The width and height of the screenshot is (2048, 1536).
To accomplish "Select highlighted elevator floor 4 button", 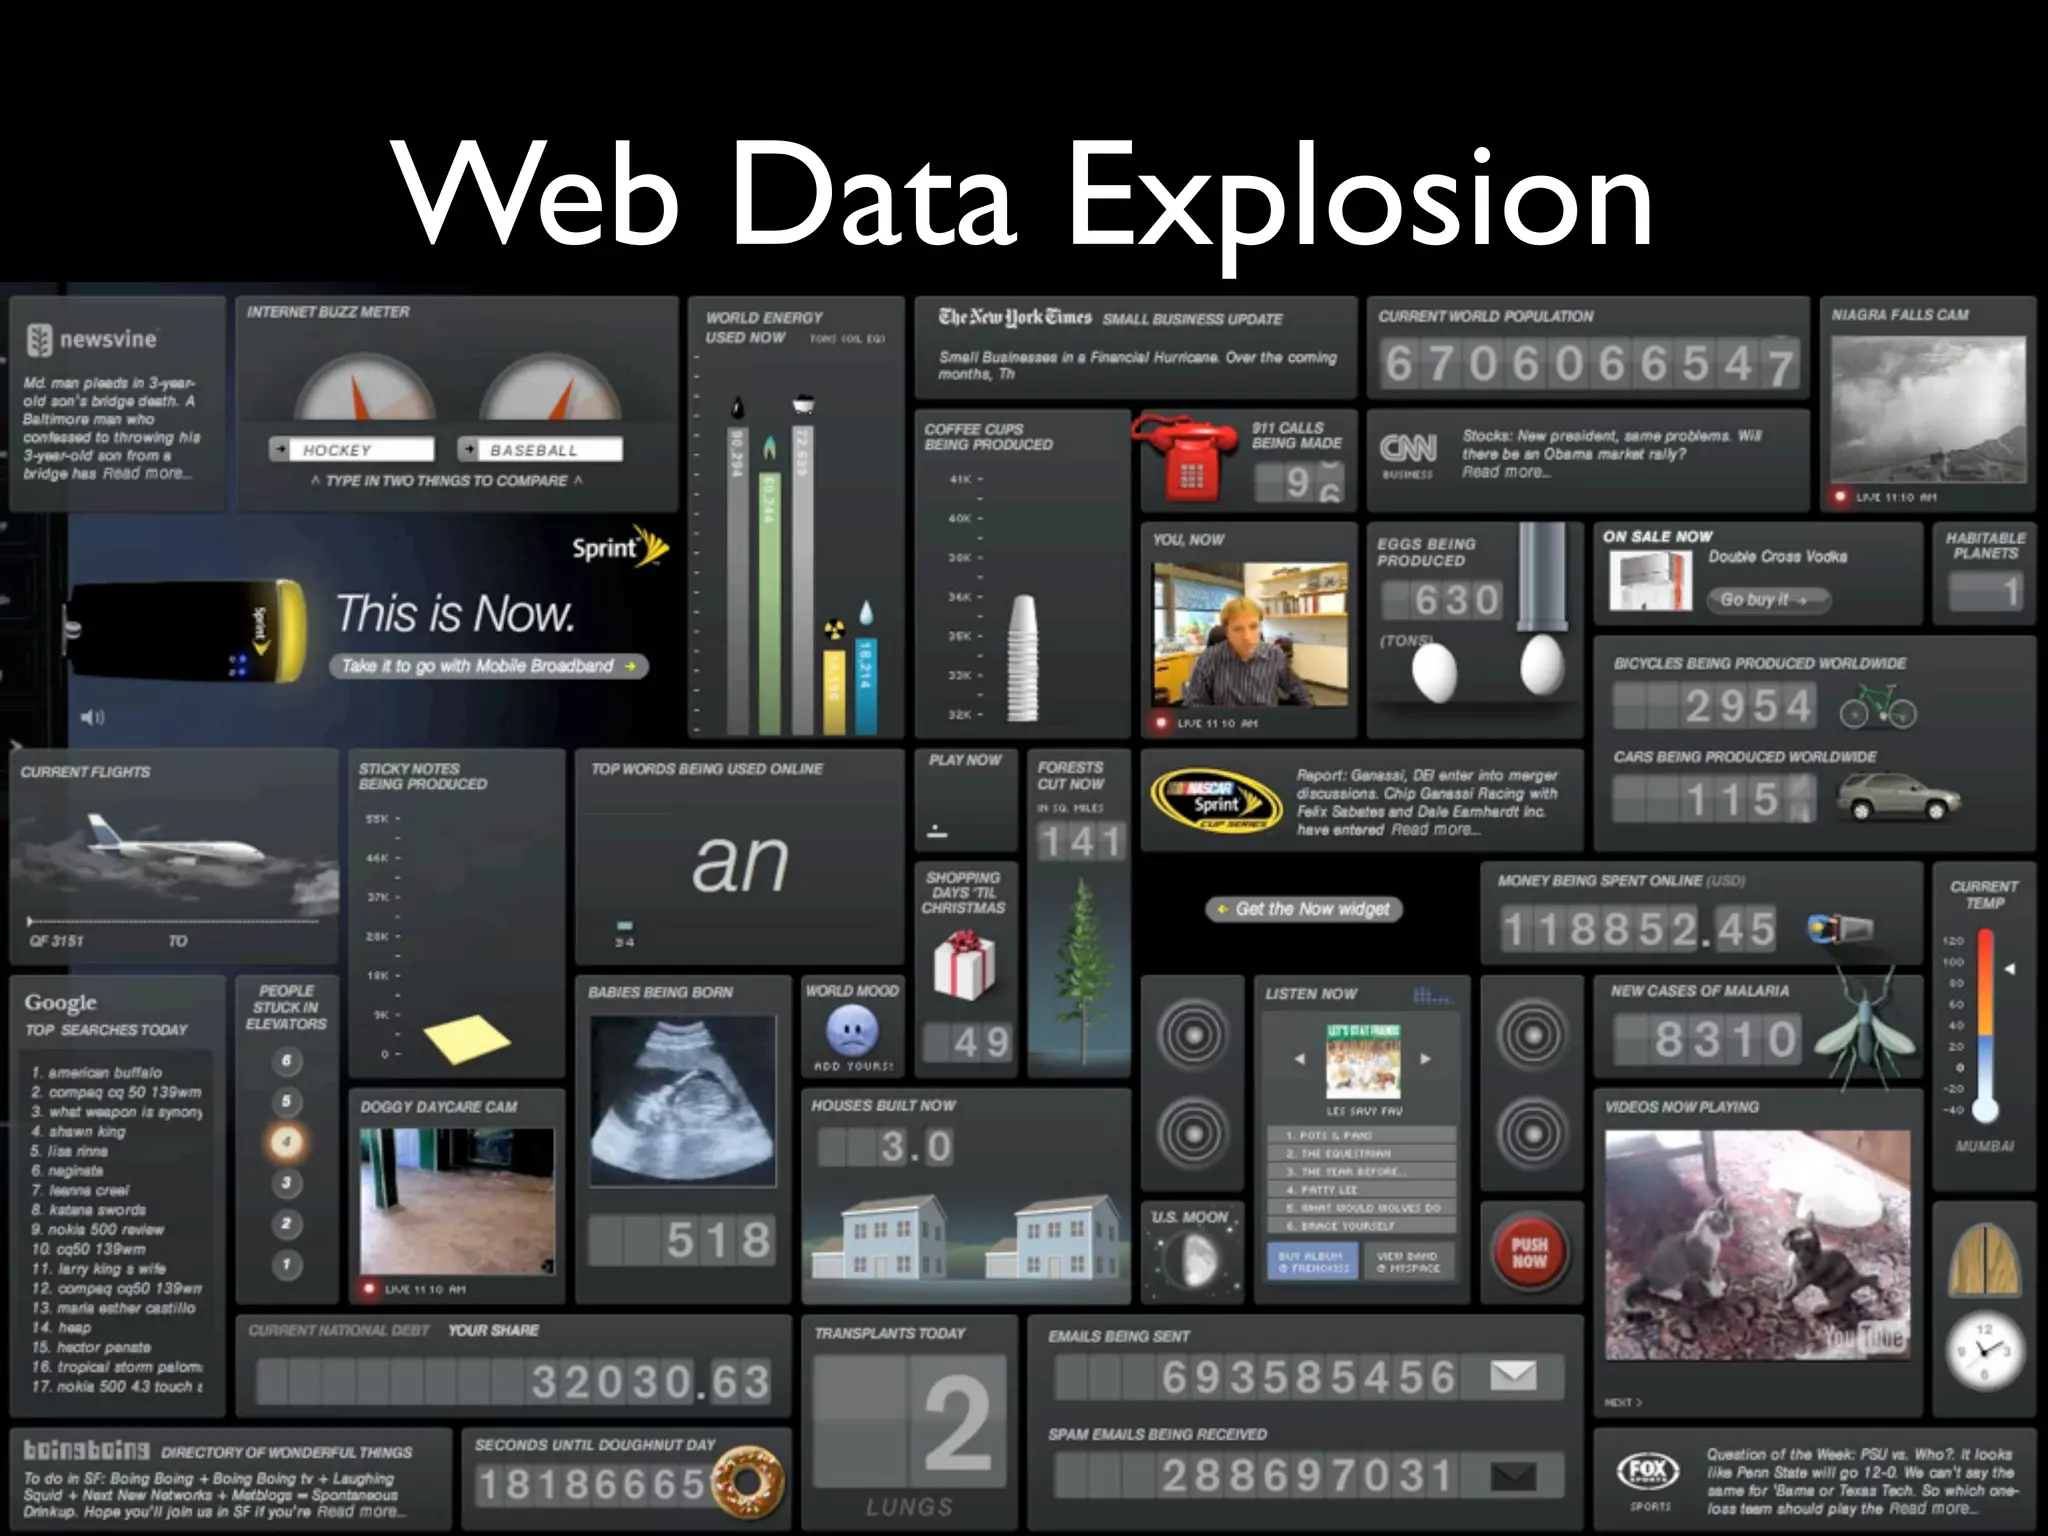I will click(x=286, y=1142).
